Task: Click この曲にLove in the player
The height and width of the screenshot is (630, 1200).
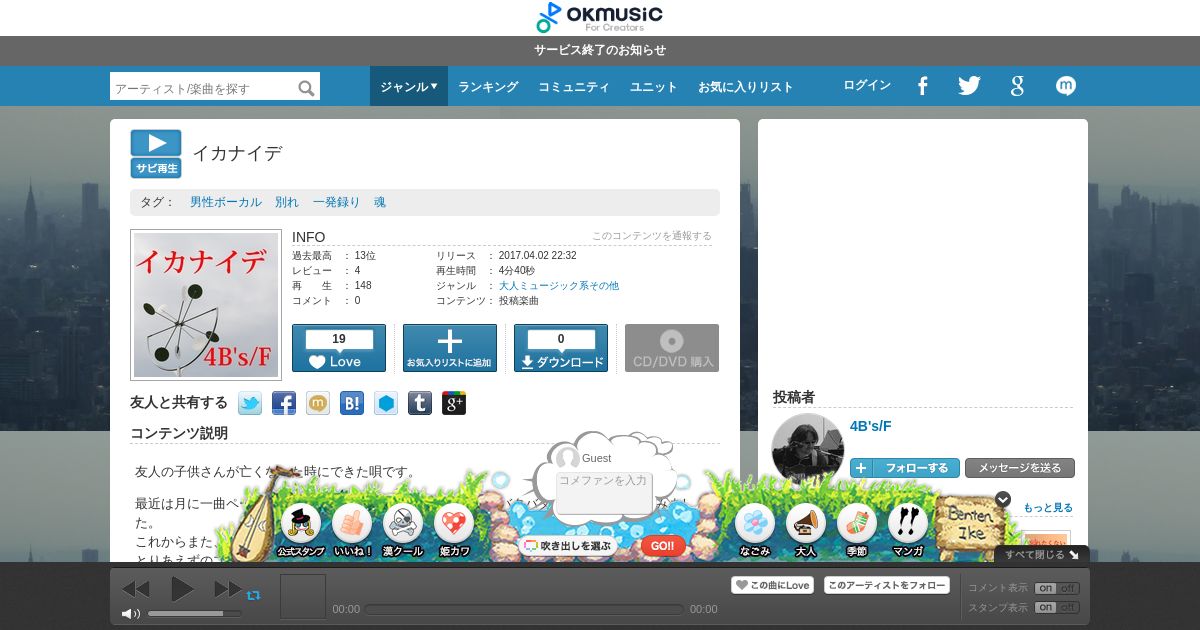Action: [772, 586]
